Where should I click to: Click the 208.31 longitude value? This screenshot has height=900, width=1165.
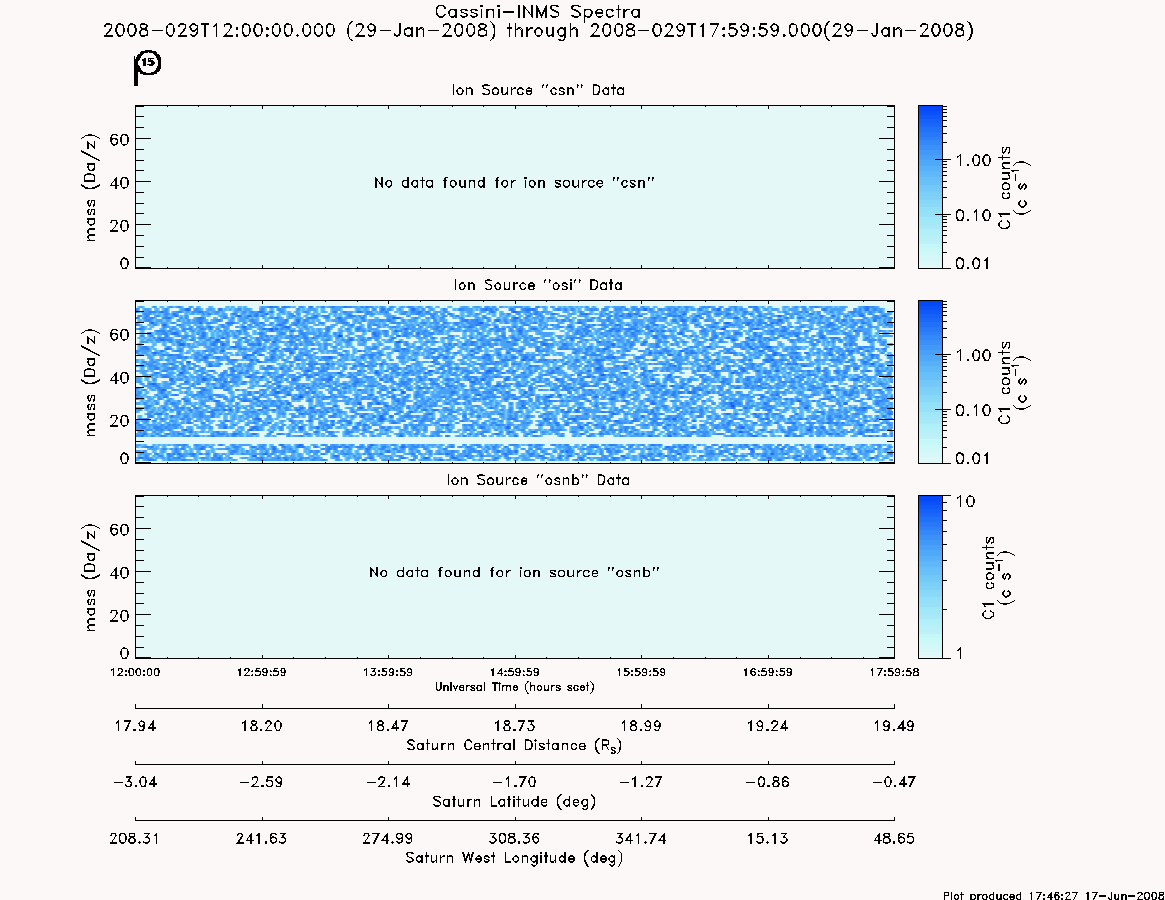(x=134, y=838)
